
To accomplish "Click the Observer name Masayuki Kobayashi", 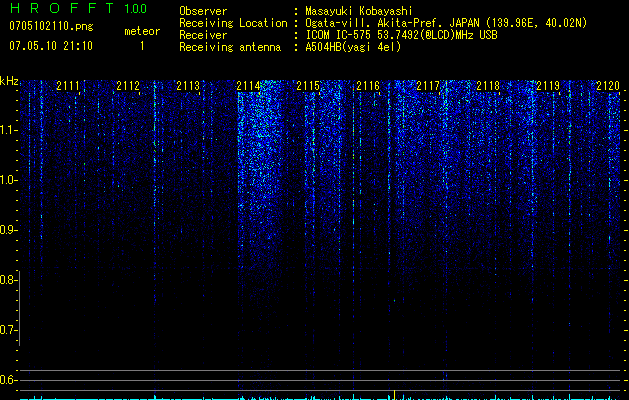I will 359,11.
